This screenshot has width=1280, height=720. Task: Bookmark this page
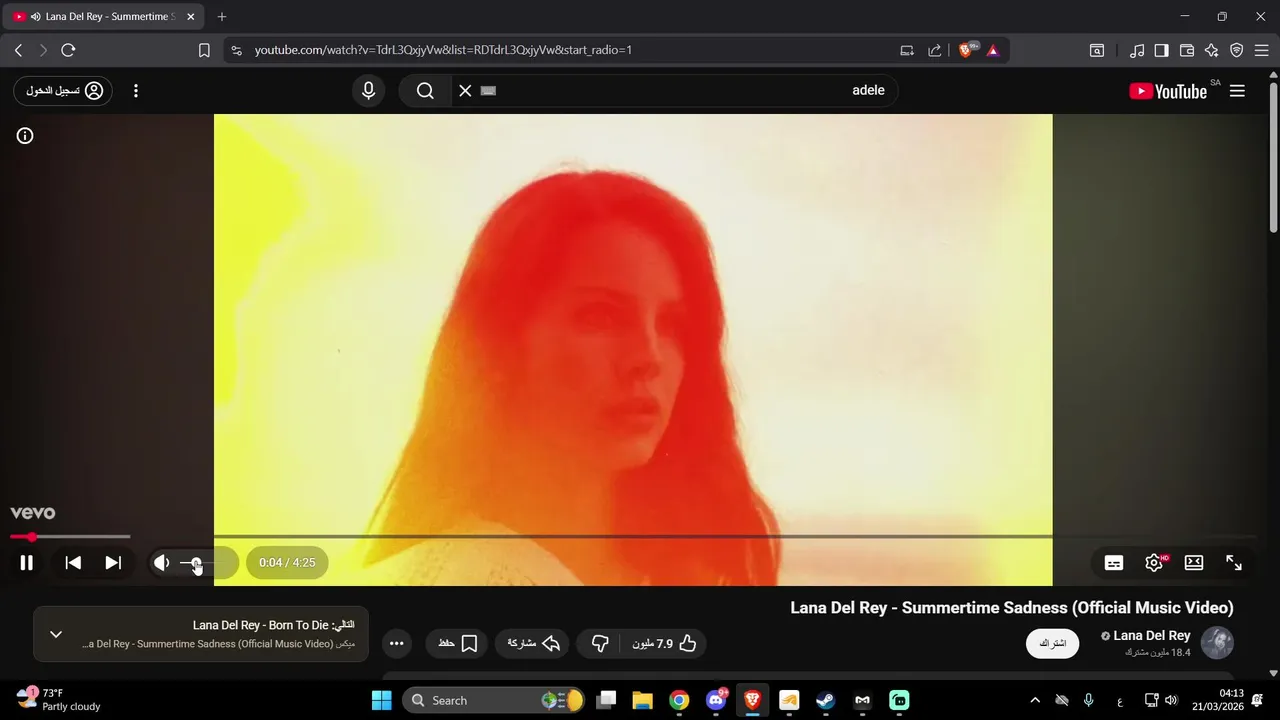[x=204, y=50]
